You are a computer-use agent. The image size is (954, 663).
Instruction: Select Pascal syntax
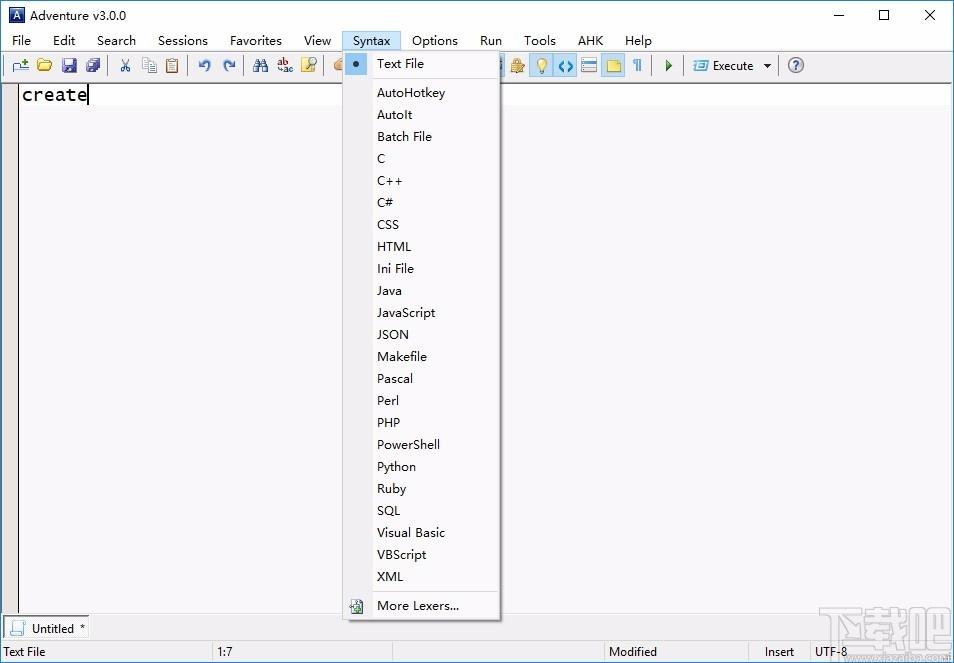point(422,378)
